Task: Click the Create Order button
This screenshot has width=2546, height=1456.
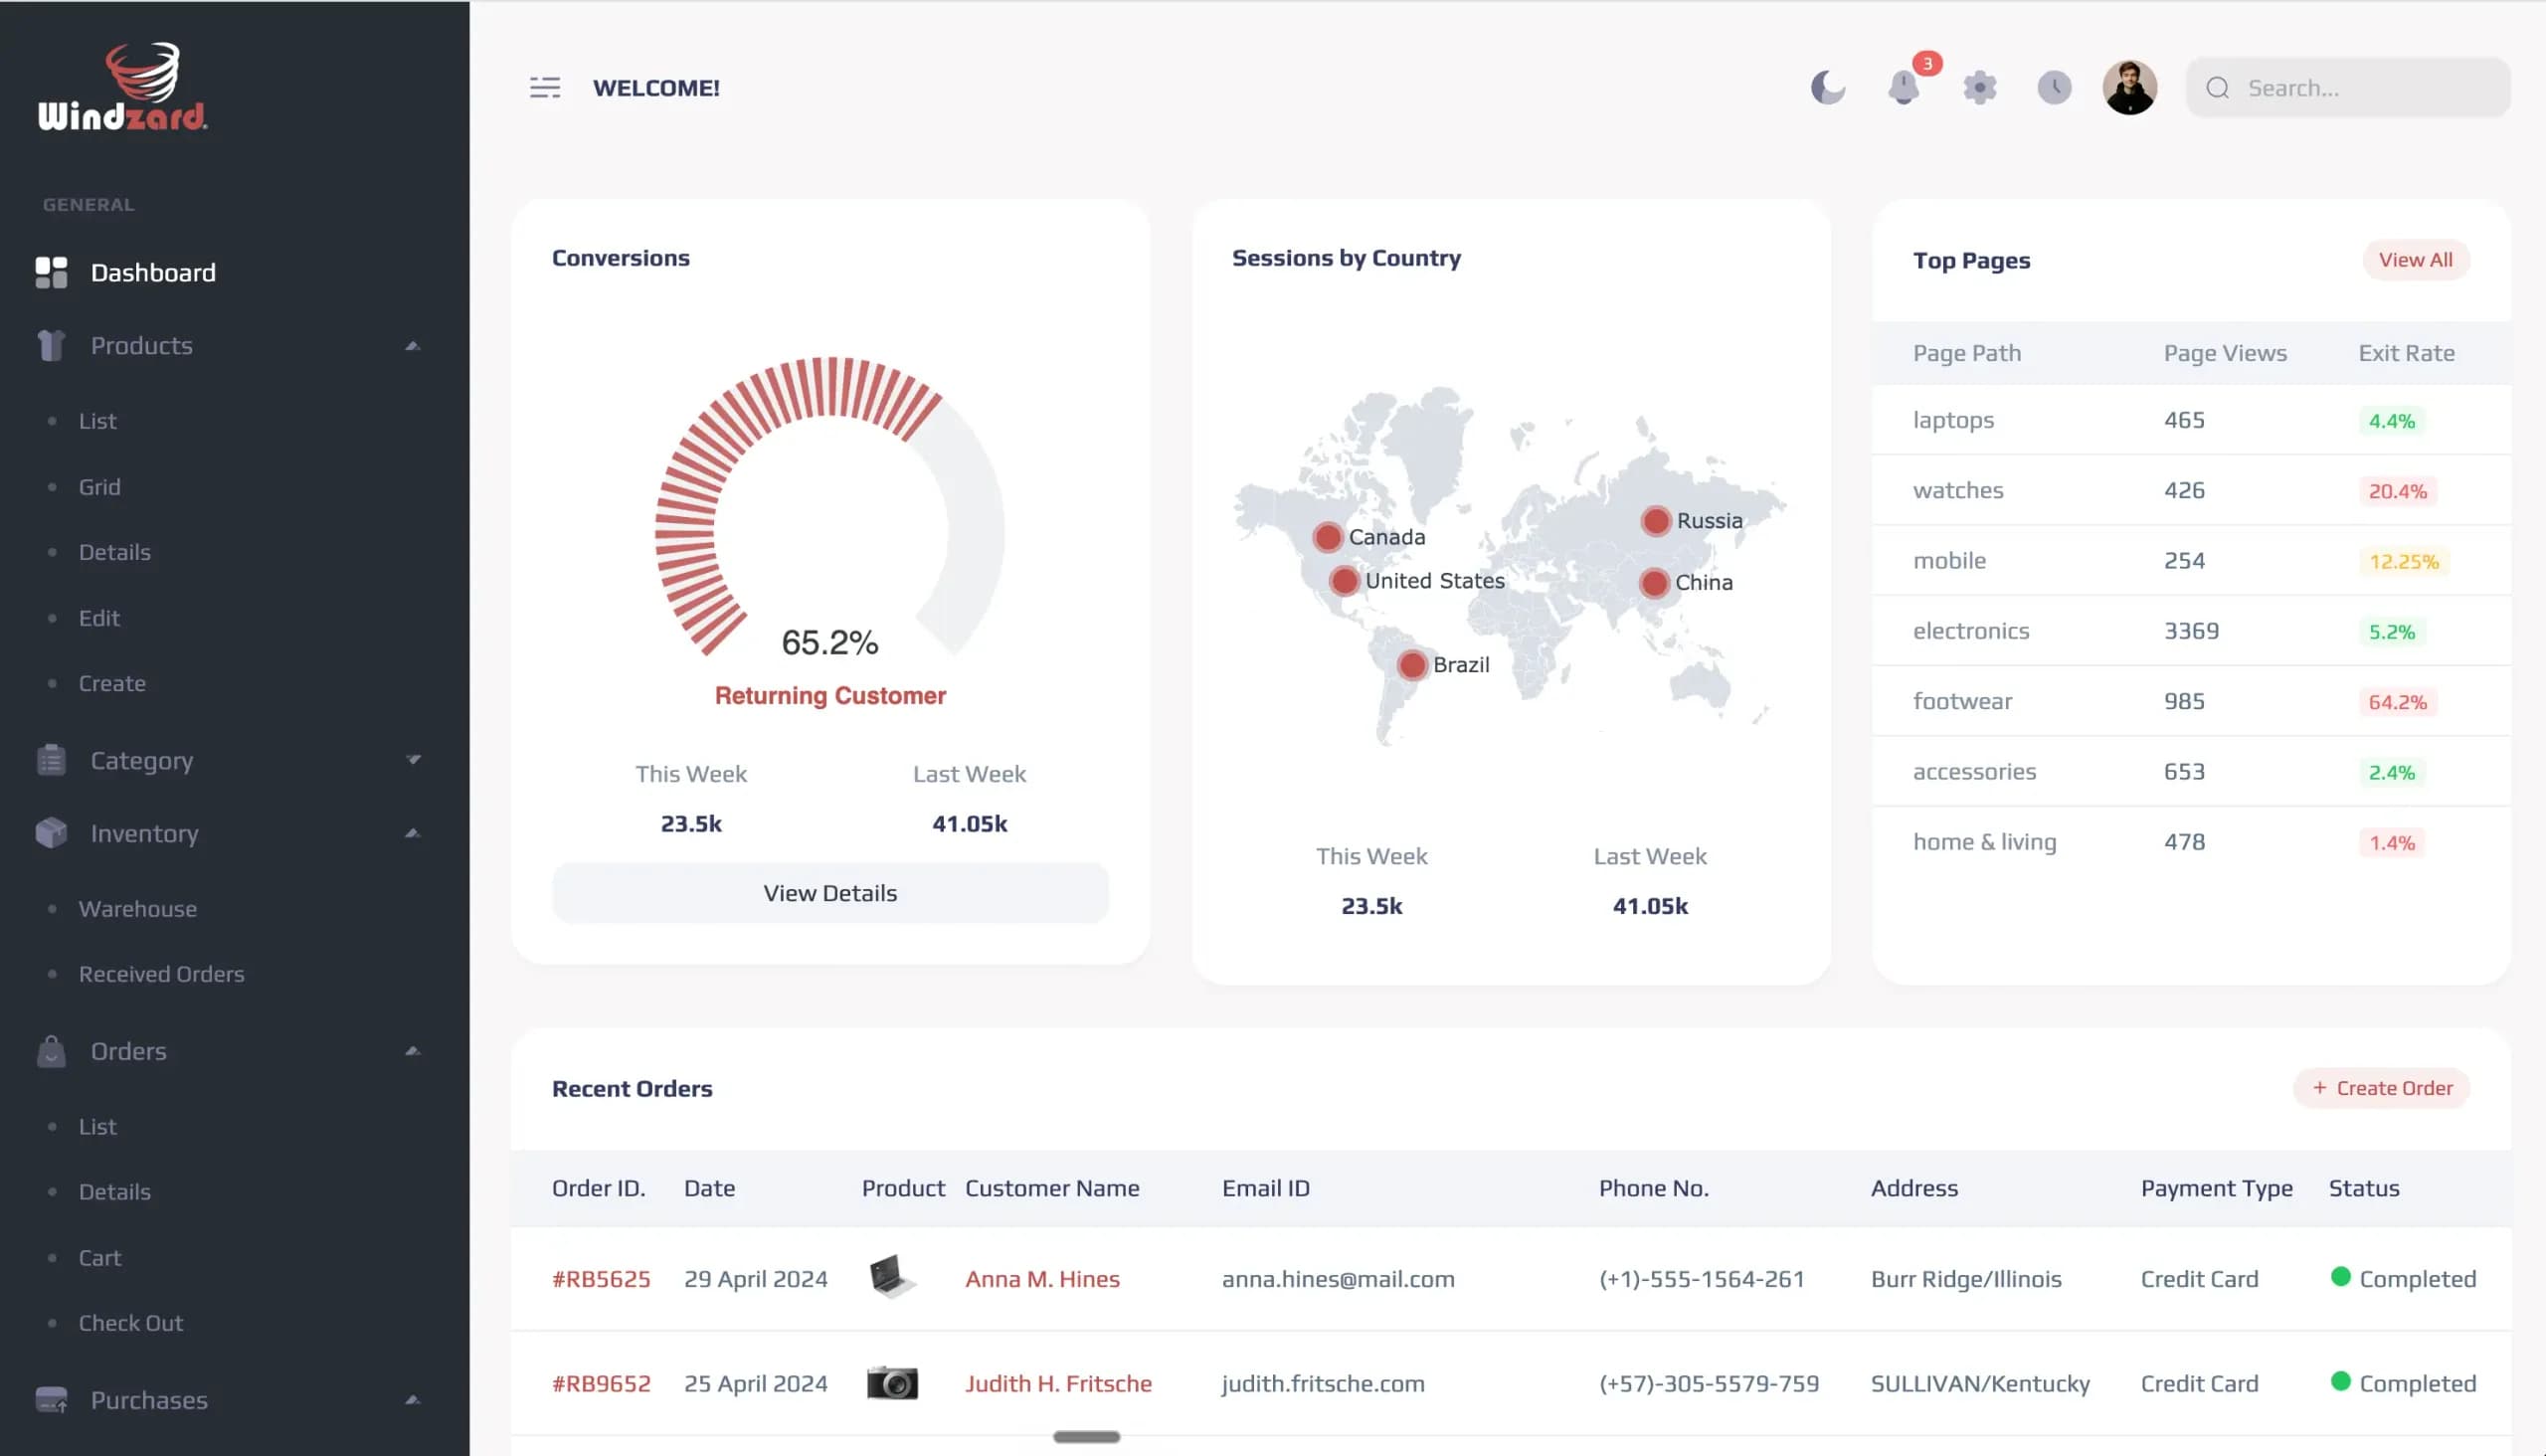Action: 2381,1088
